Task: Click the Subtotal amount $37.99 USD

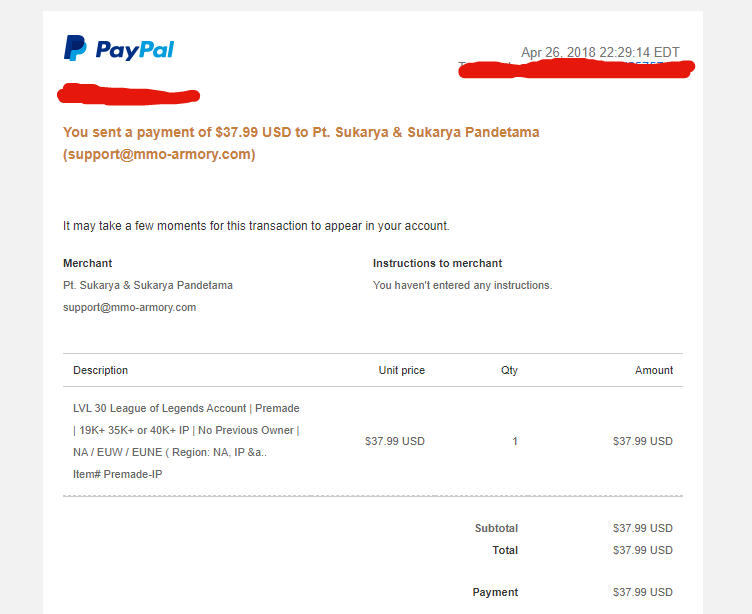Action: pos(643,528)
